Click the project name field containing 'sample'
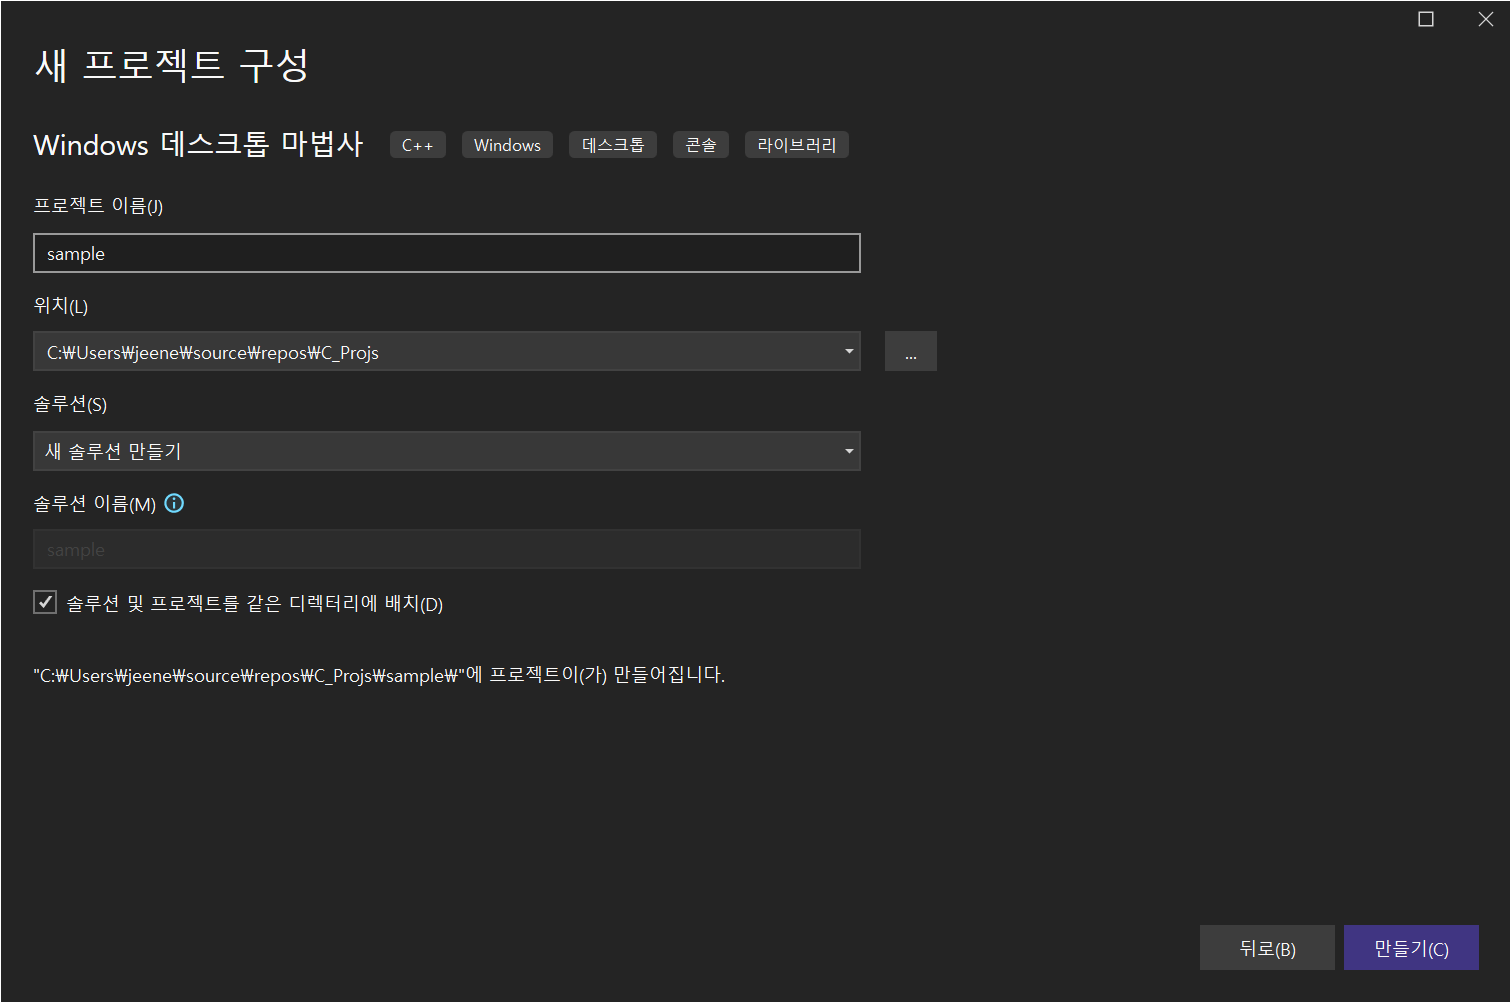This screenshot has height=1003, width=1511. [447, 253]
